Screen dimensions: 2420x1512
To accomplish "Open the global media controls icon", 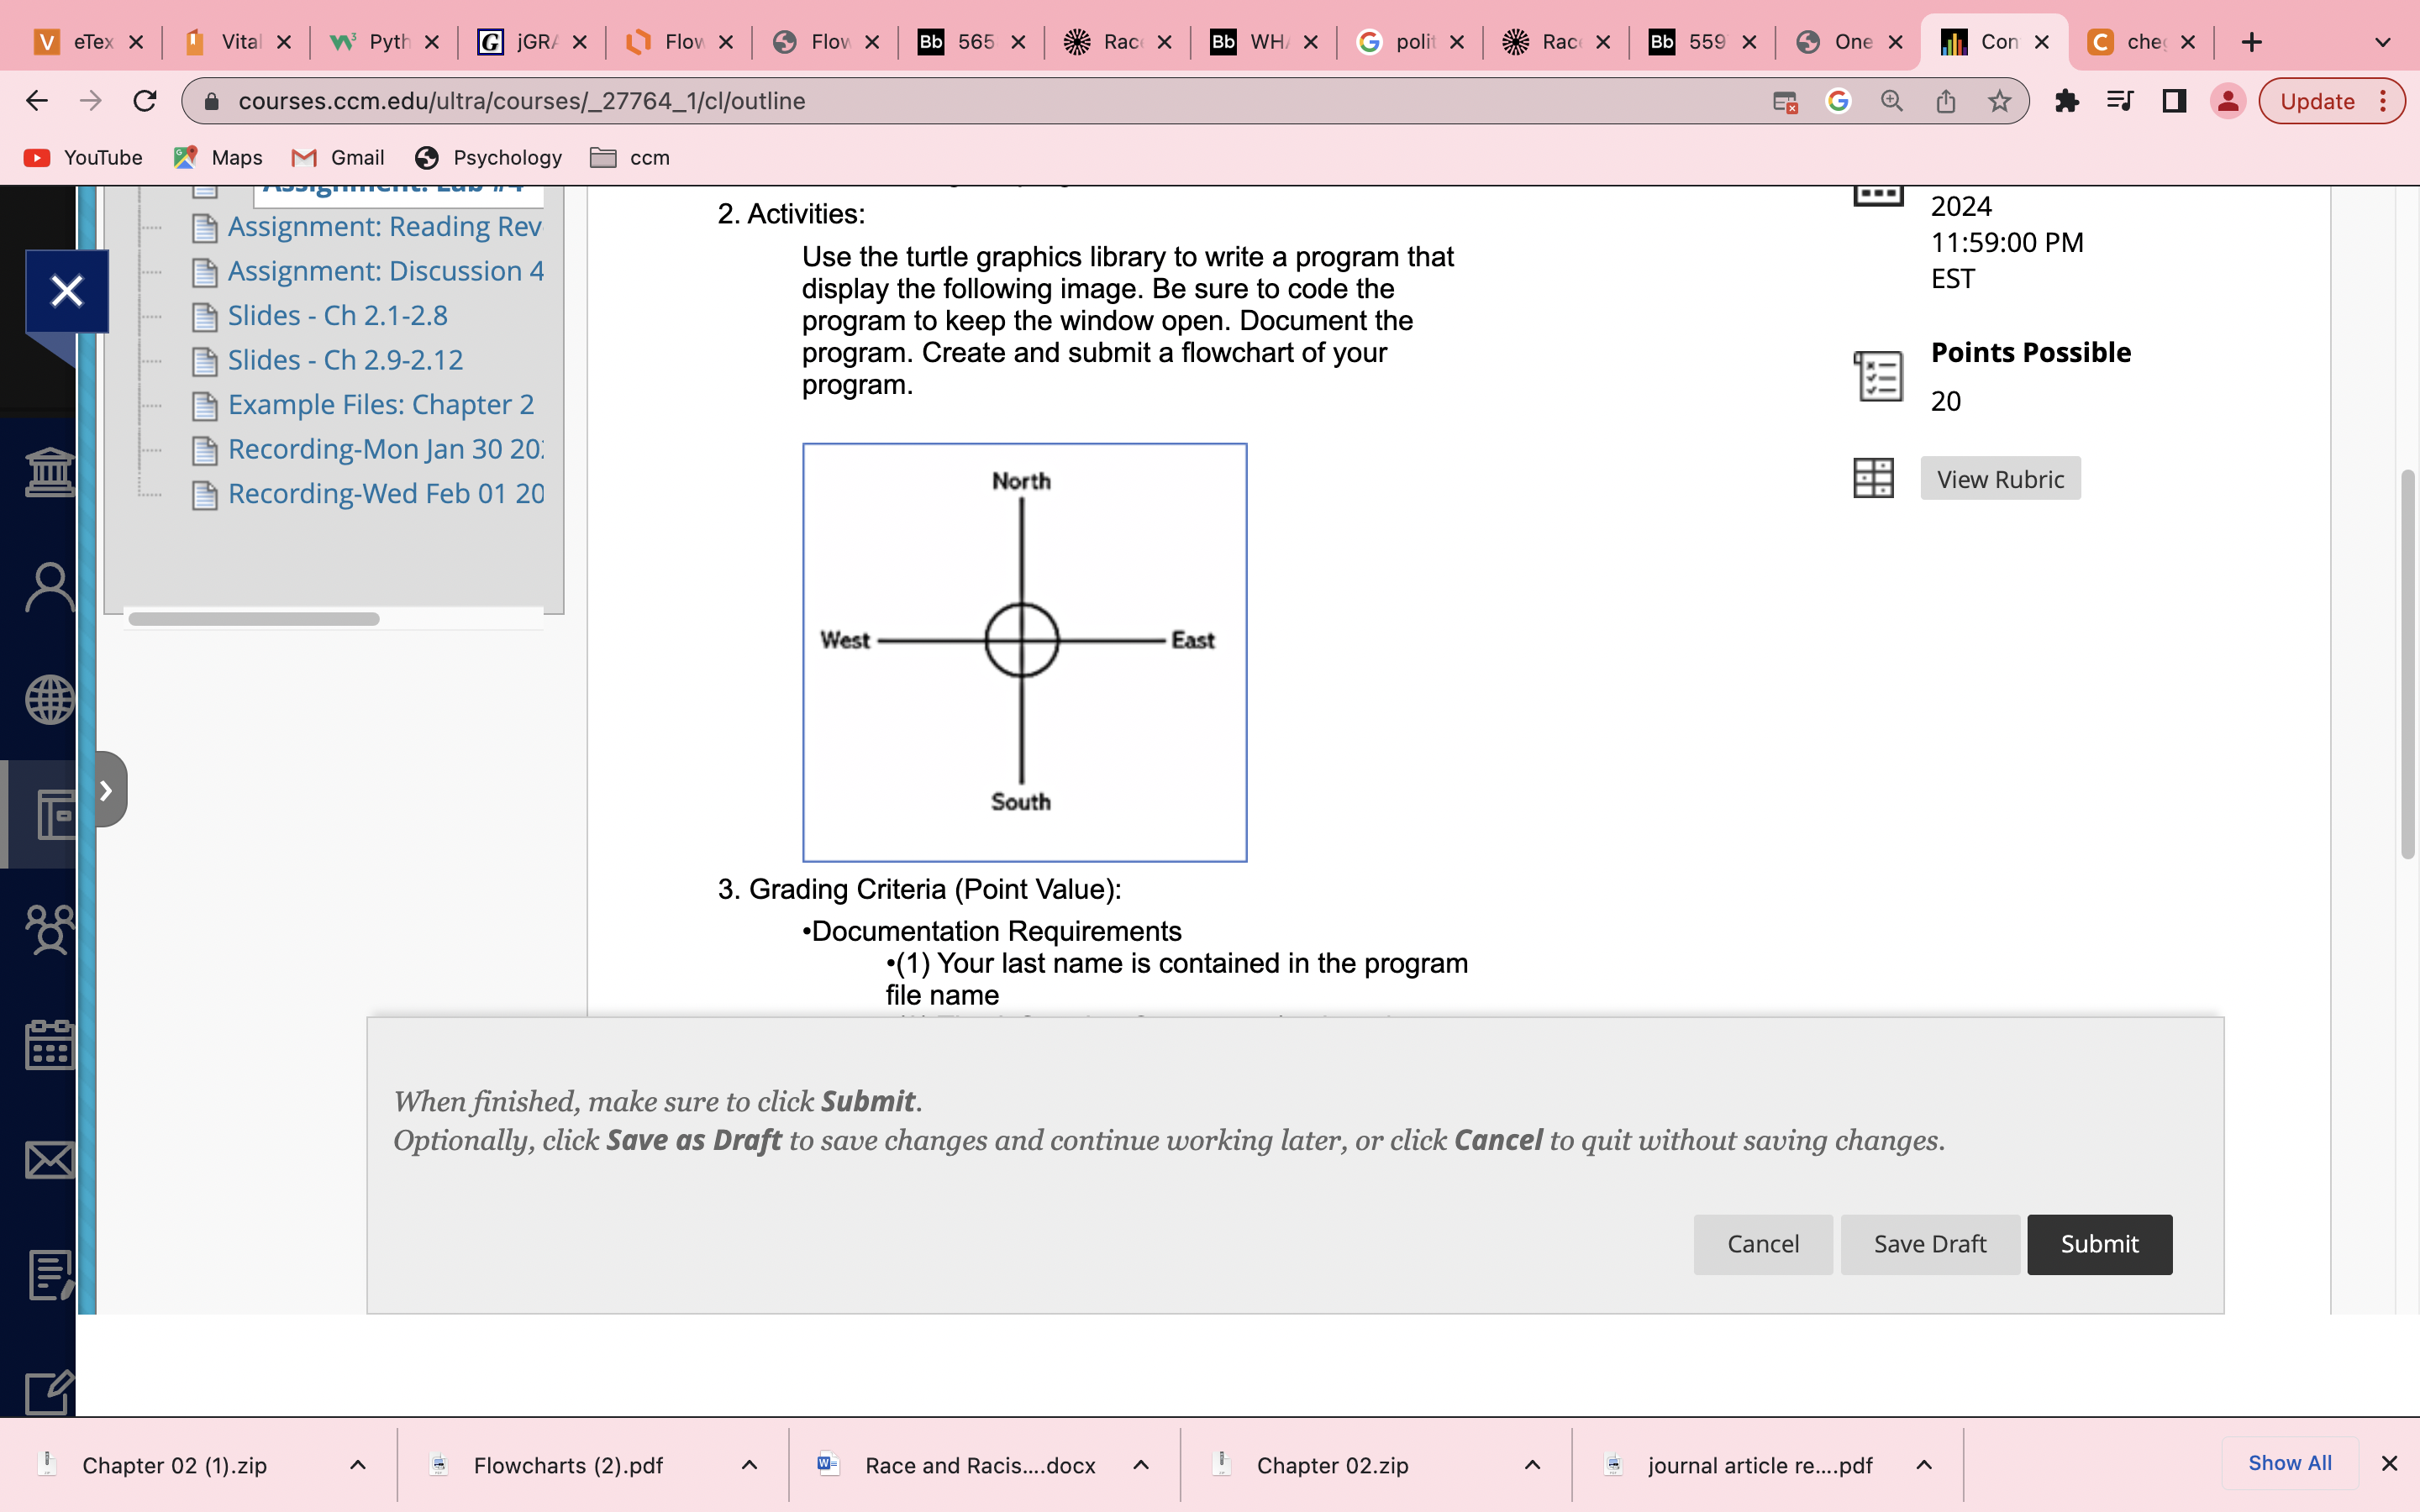I will click(2119, 100).
